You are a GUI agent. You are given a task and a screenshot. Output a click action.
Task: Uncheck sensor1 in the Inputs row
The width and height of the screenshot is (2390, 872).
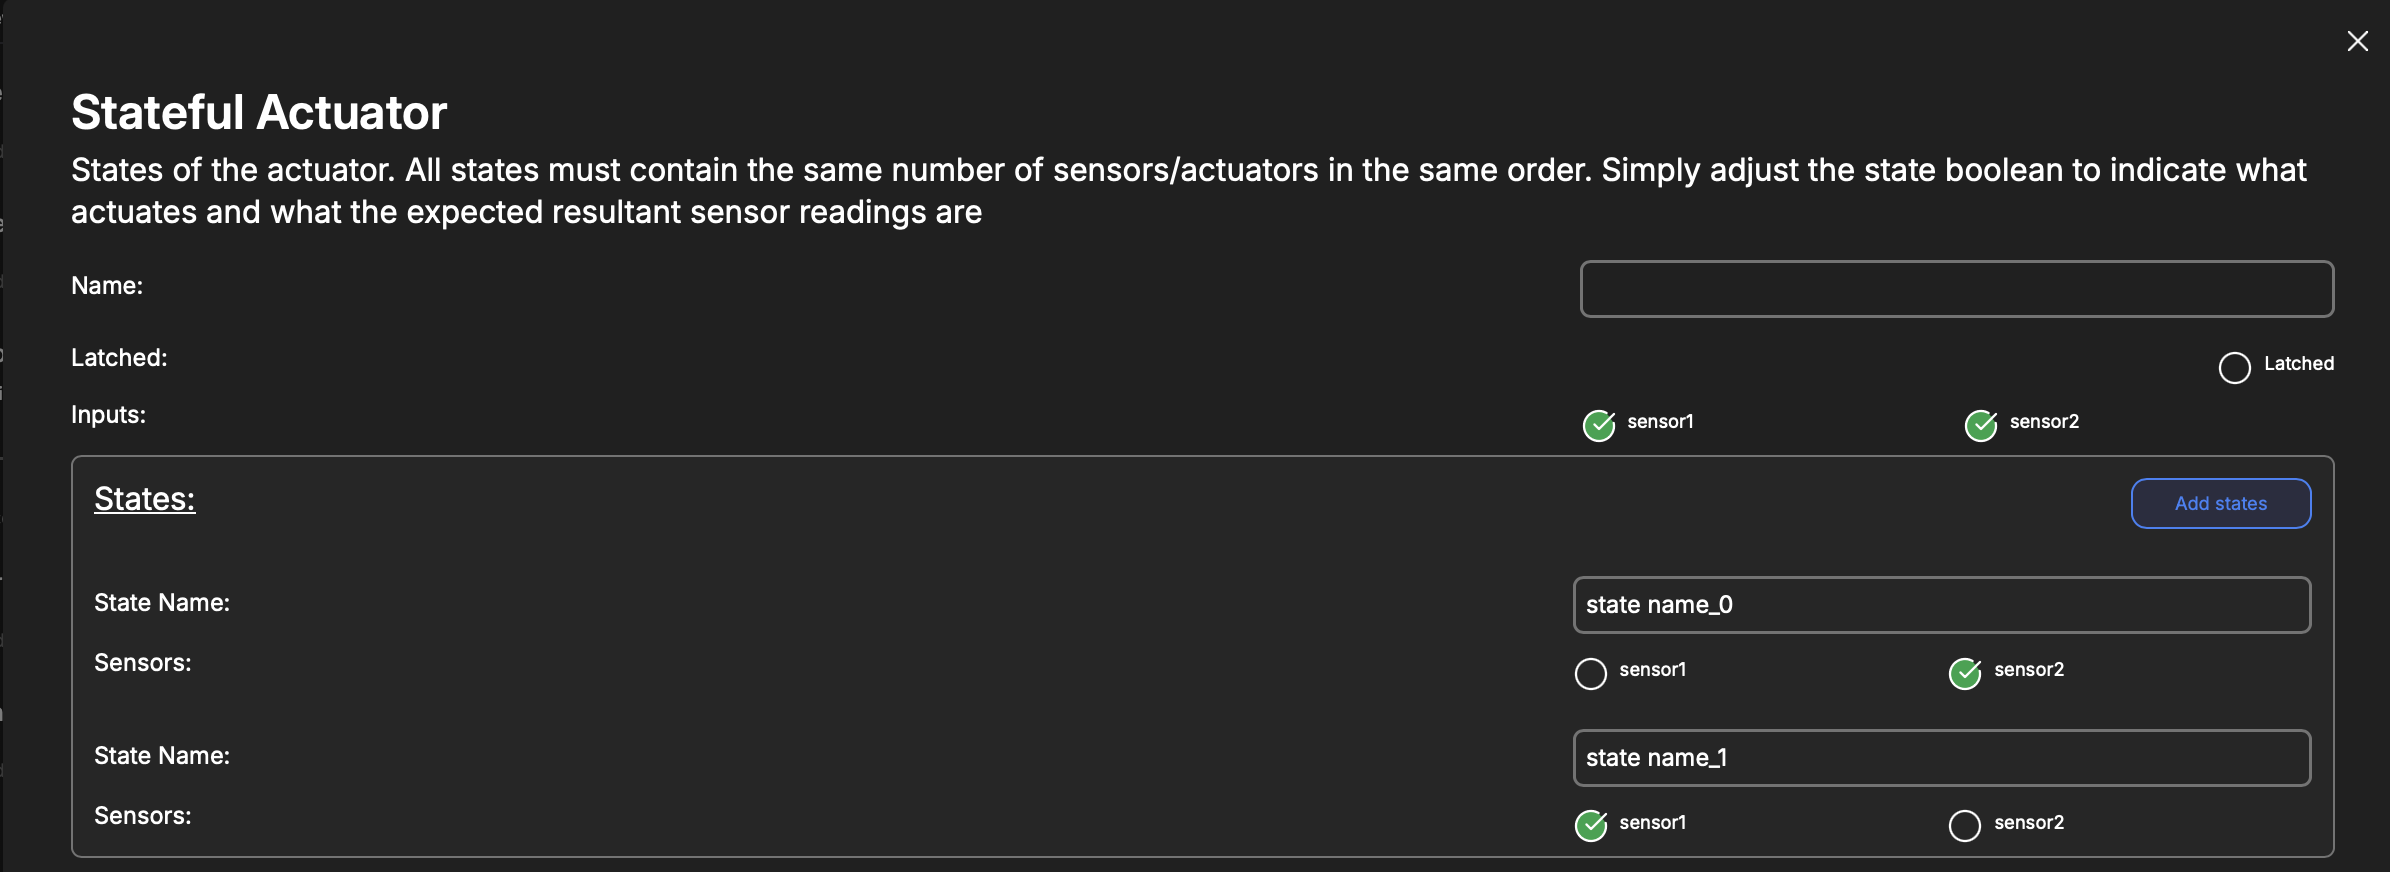point(1598,425)
